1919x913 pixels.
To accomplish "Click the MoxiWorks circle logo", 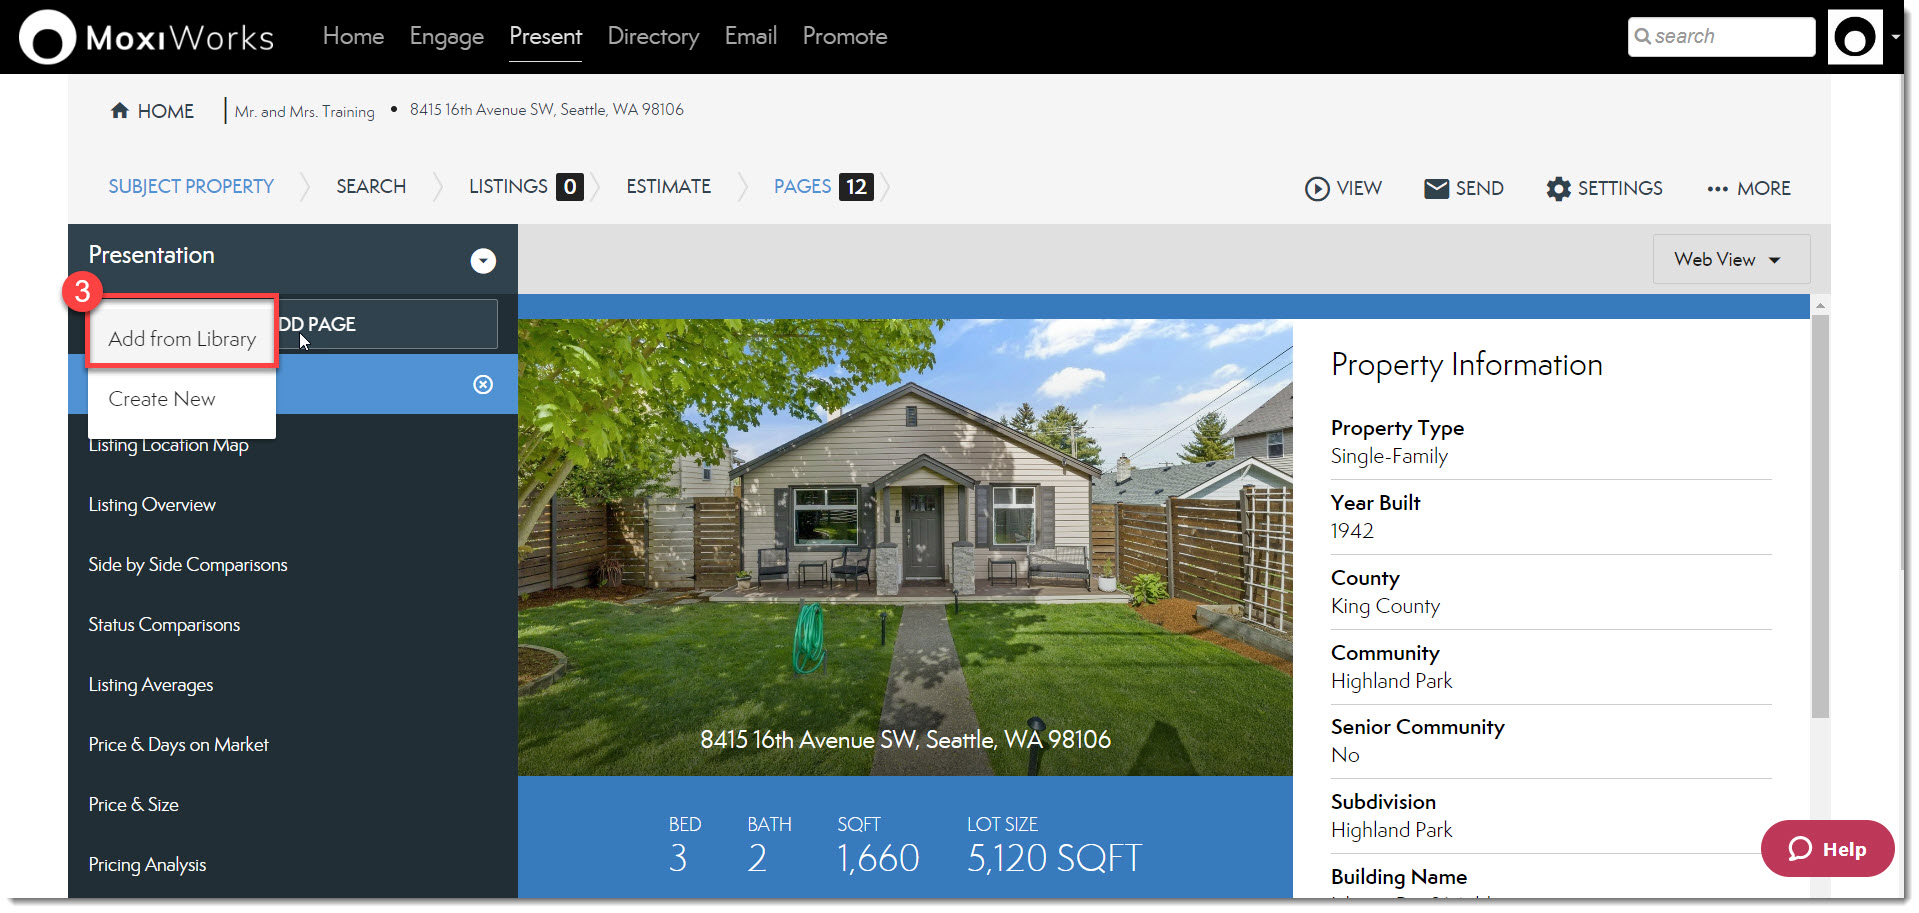I will 47,38.
